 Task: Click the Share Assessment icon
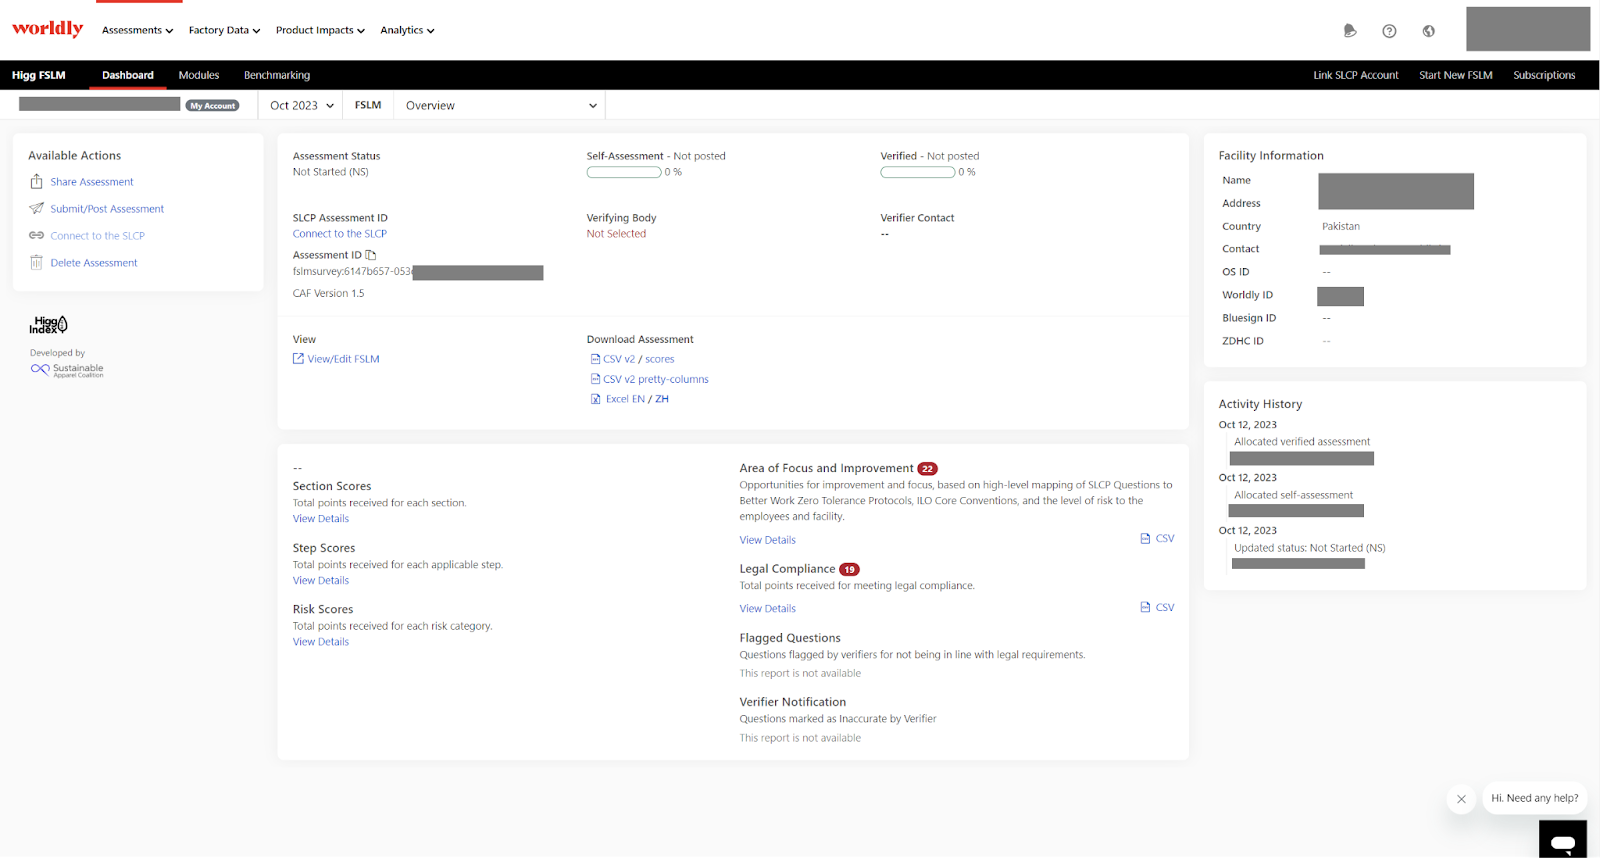[37, 182]
